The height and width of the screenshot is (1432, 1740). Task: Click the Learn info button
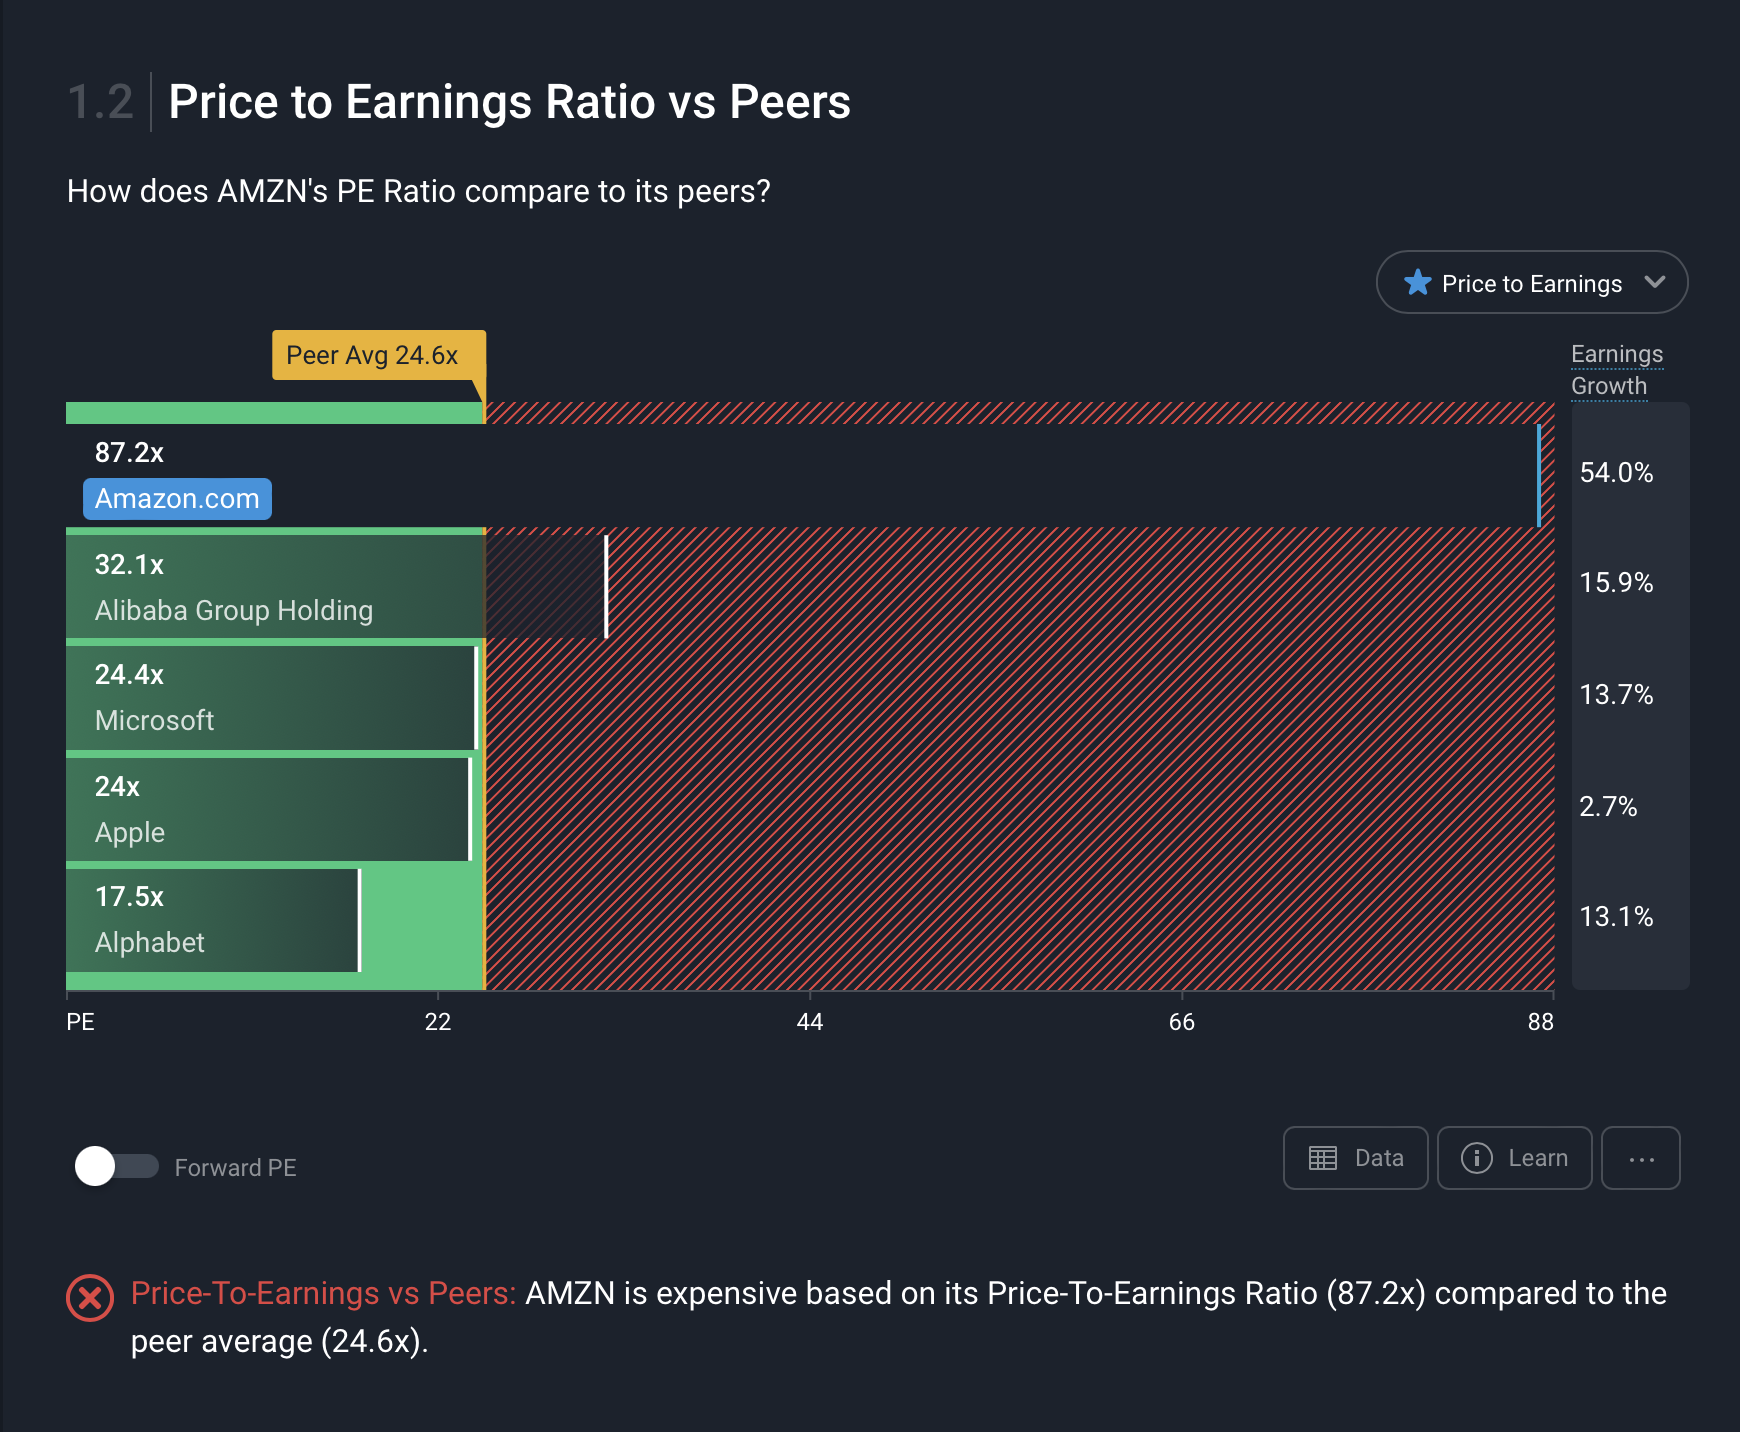point(1514,1158)
